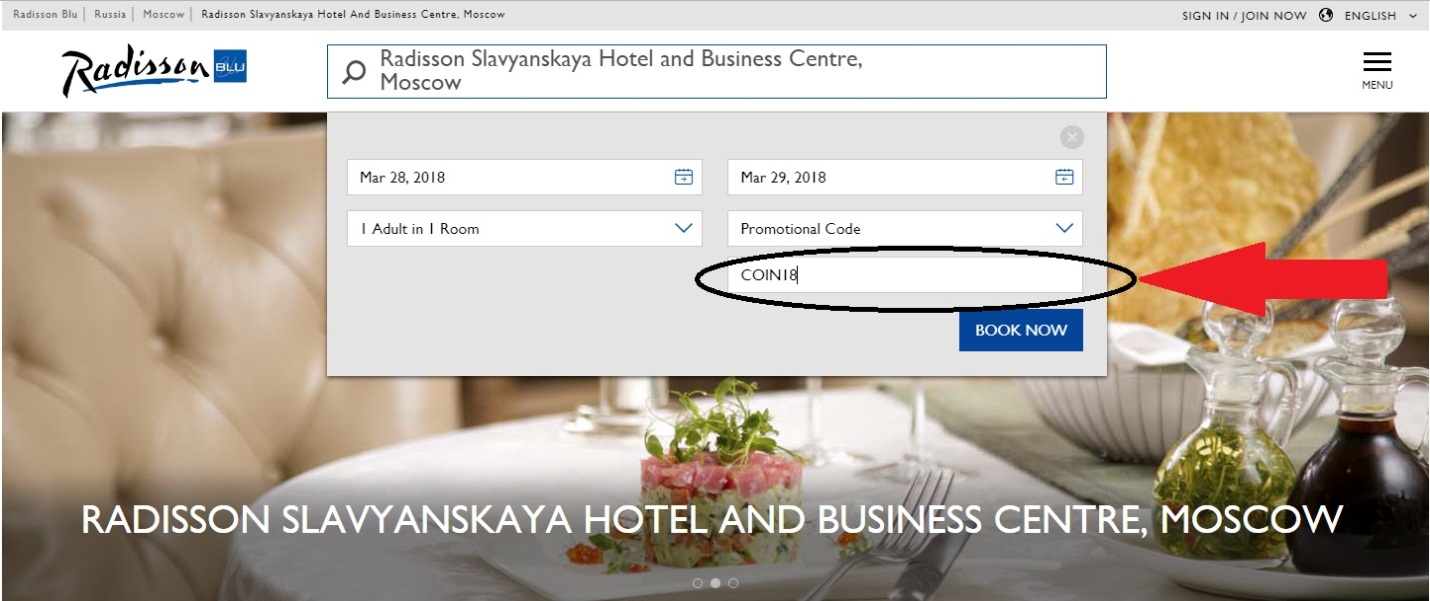Image resolution: width=1430 pixels, height=601 pixels.
Task: Open check-out date calendar icon
Action: (1064, 177)
